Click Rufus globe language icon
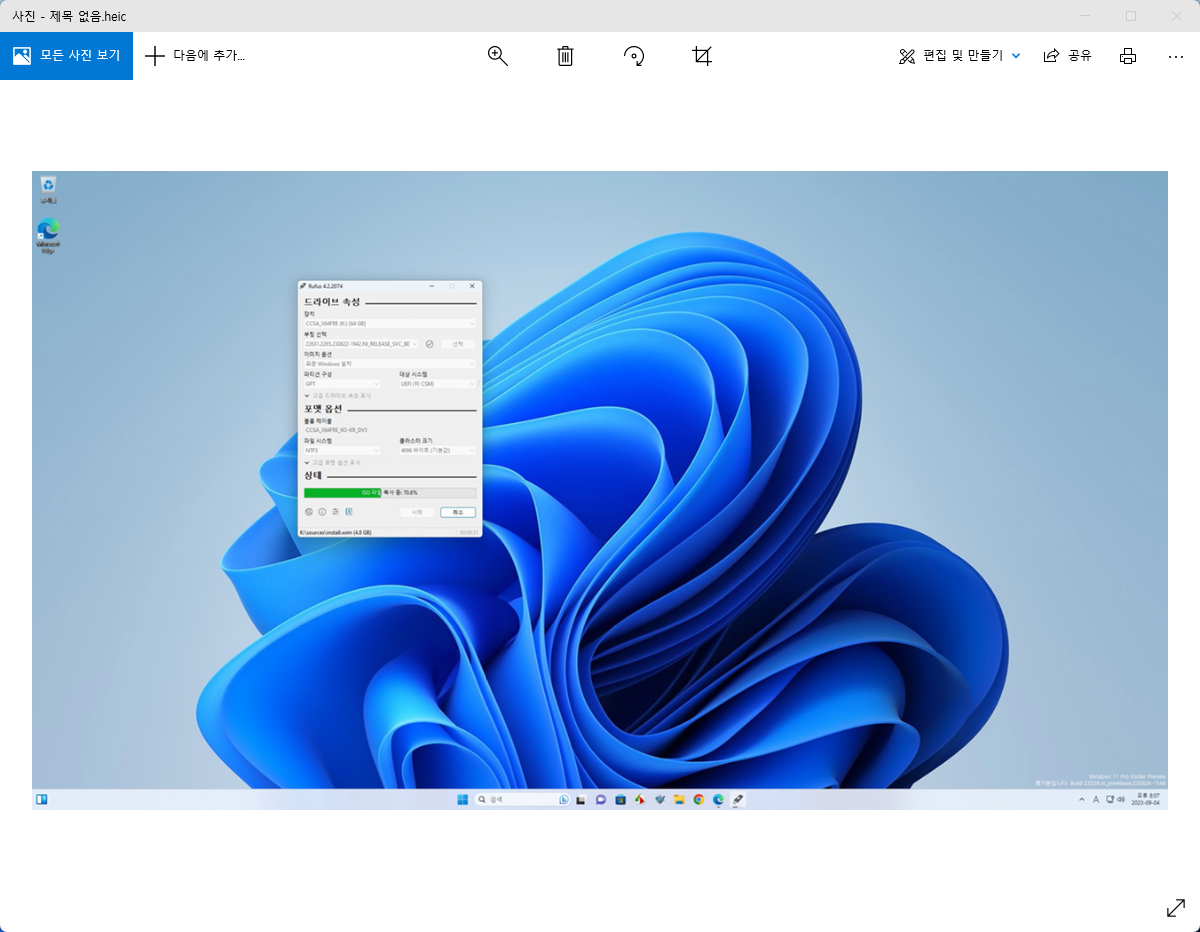 tap(309, 511)
